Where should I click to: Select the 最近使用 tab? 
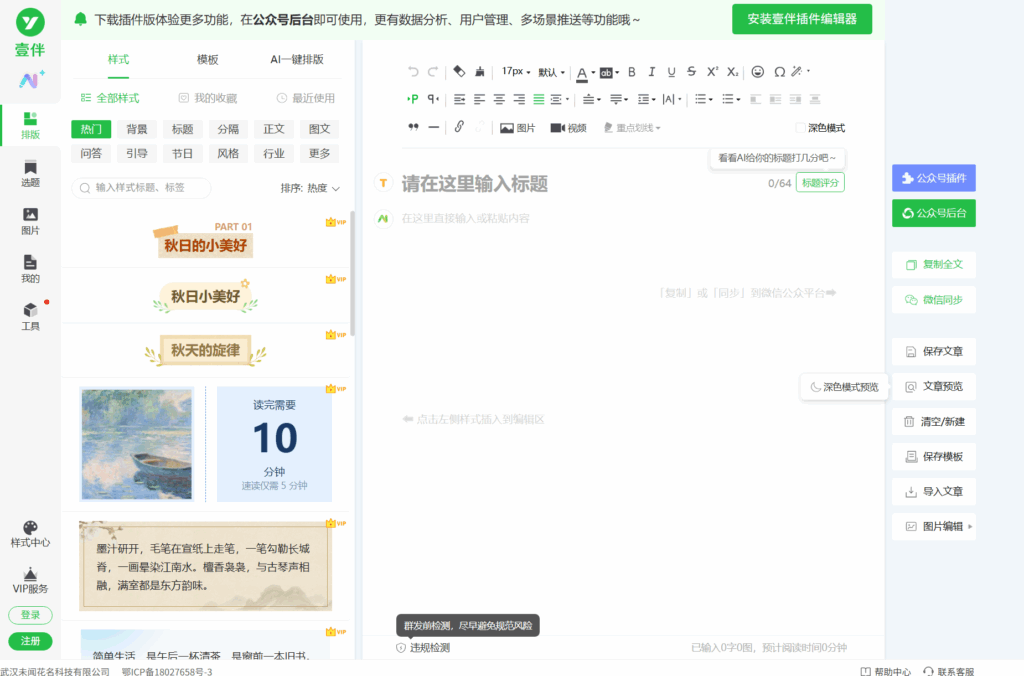(x=306, y=98)
